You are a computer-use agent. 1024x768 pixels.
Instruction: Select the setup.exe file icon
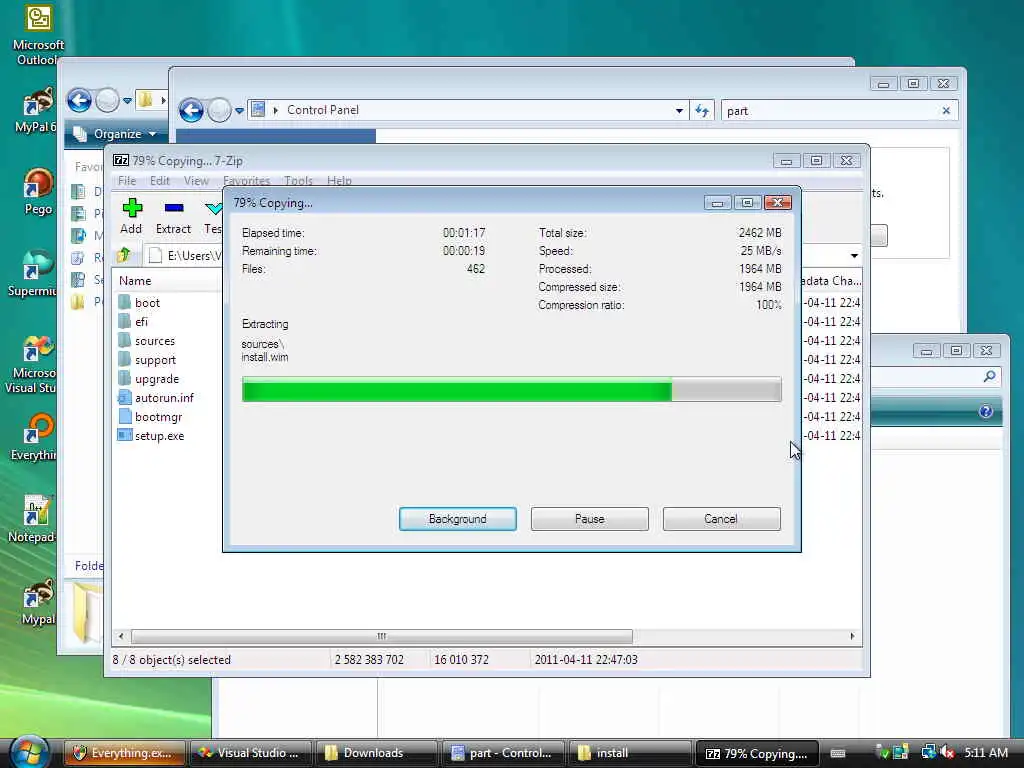point(125,435)
